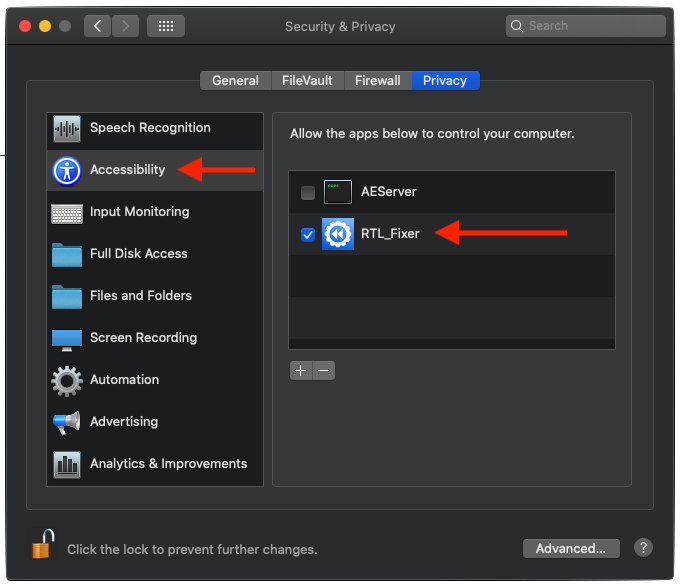
Task: Open help with question mark button
Action: (643, 547)
